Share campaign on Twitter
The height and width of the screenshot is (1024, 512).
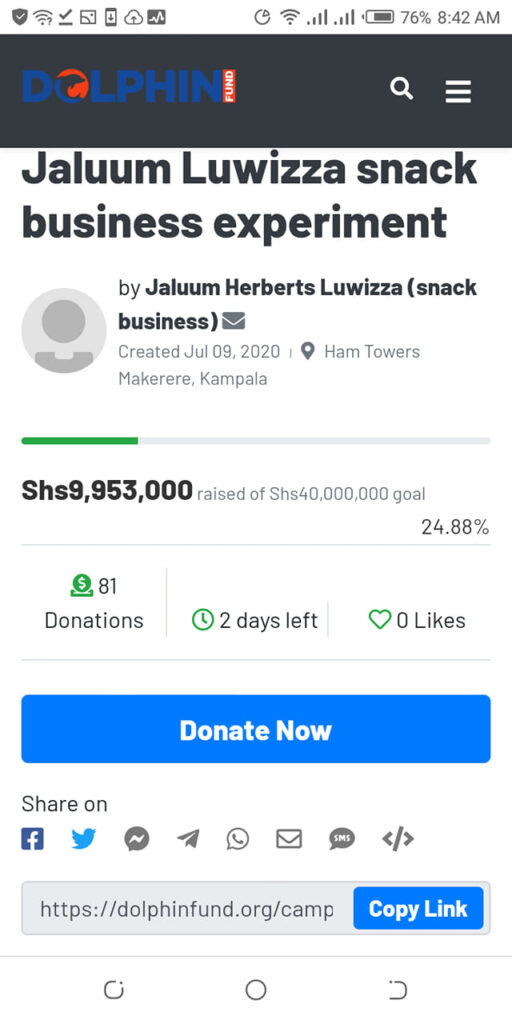[84, 839]
